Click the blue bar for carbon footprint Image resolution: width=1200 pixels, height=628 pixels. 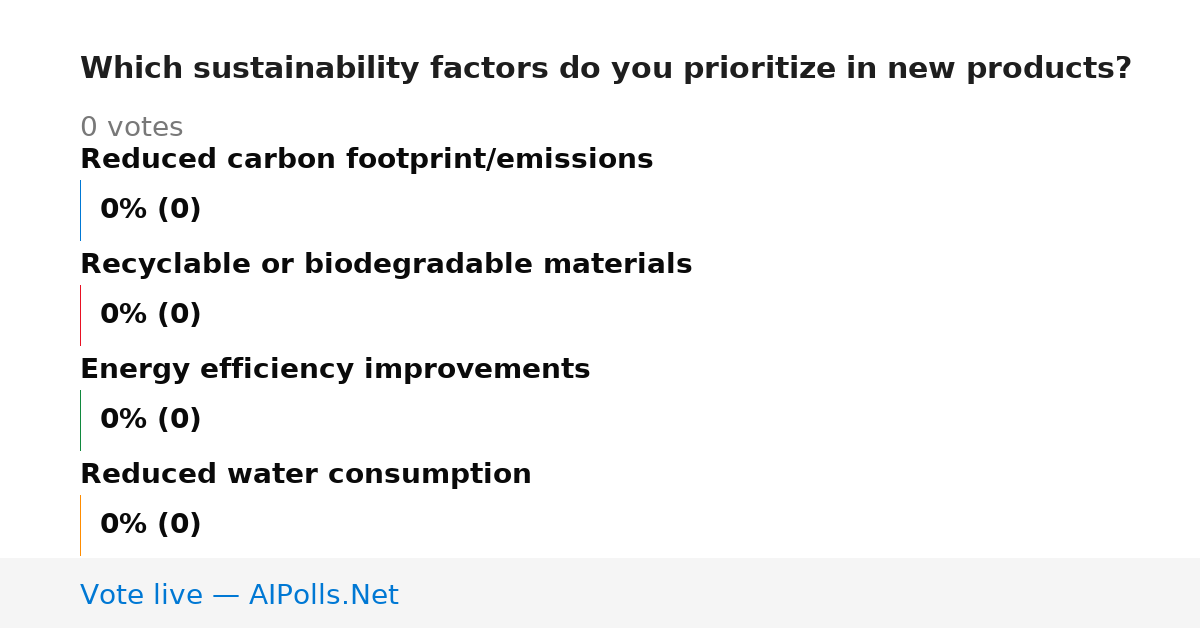[80, 210]
